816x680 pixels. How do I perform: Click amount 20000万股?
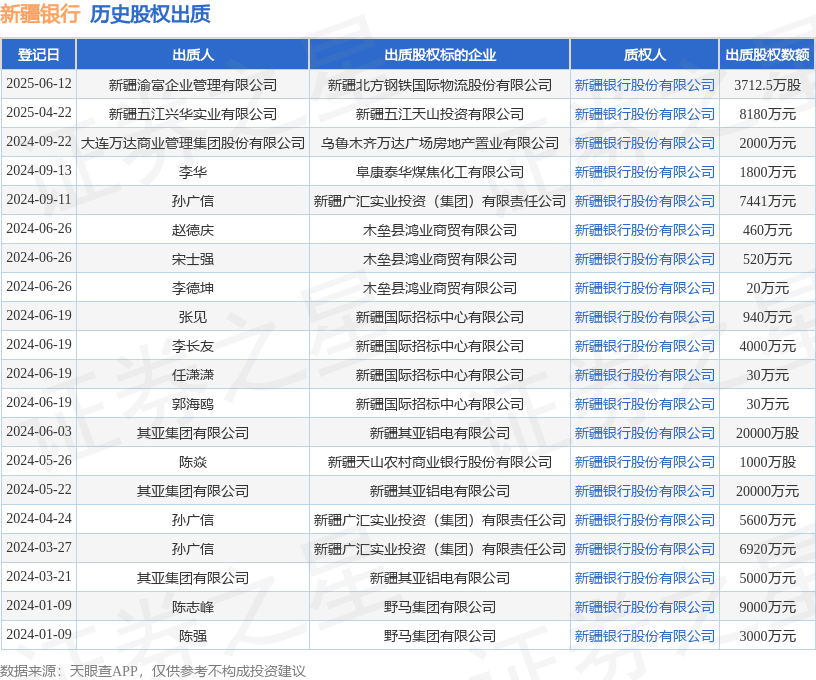[x=768, y=433]
